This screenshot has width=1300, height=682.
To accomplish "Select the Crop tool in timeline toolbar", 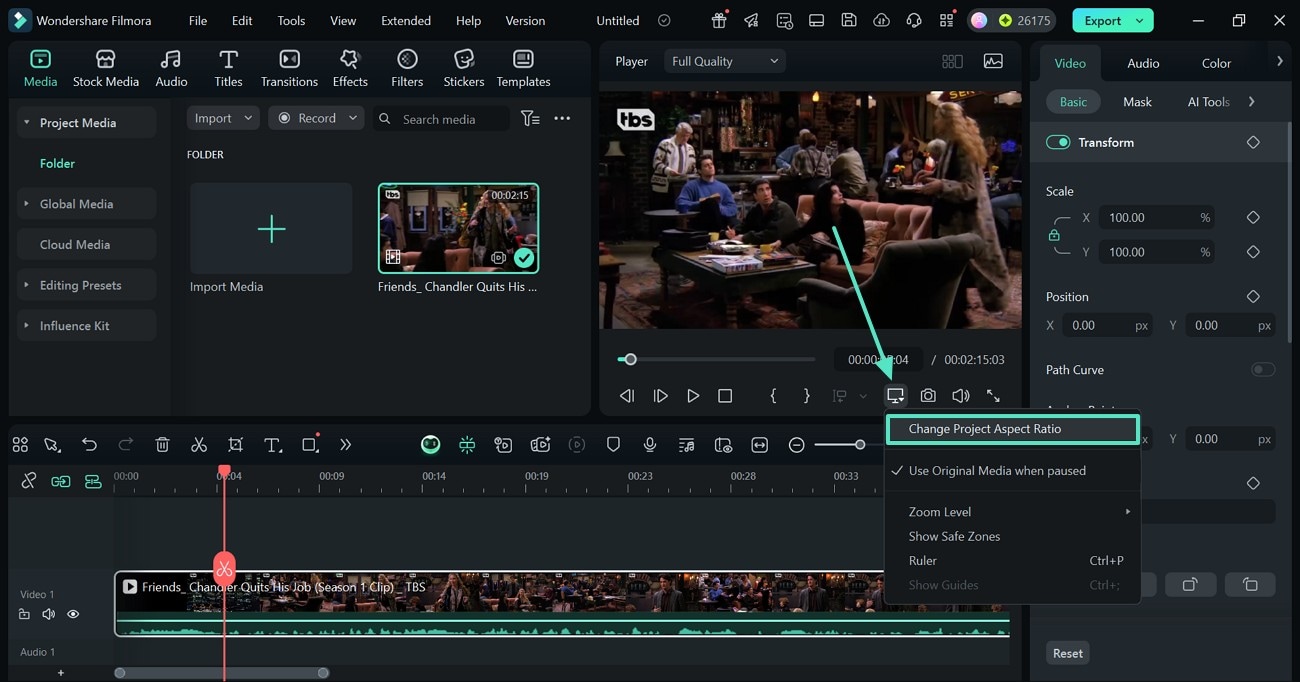I will click(236, 444).
